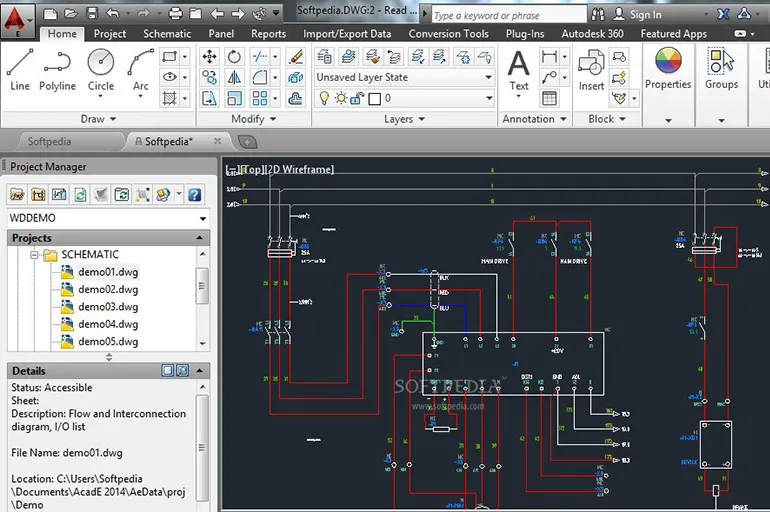Open Layer Properties manager icon
Image resolution: width=770 pixels, height=512 pixels.
pyautogui.click(x=324, y=56)
